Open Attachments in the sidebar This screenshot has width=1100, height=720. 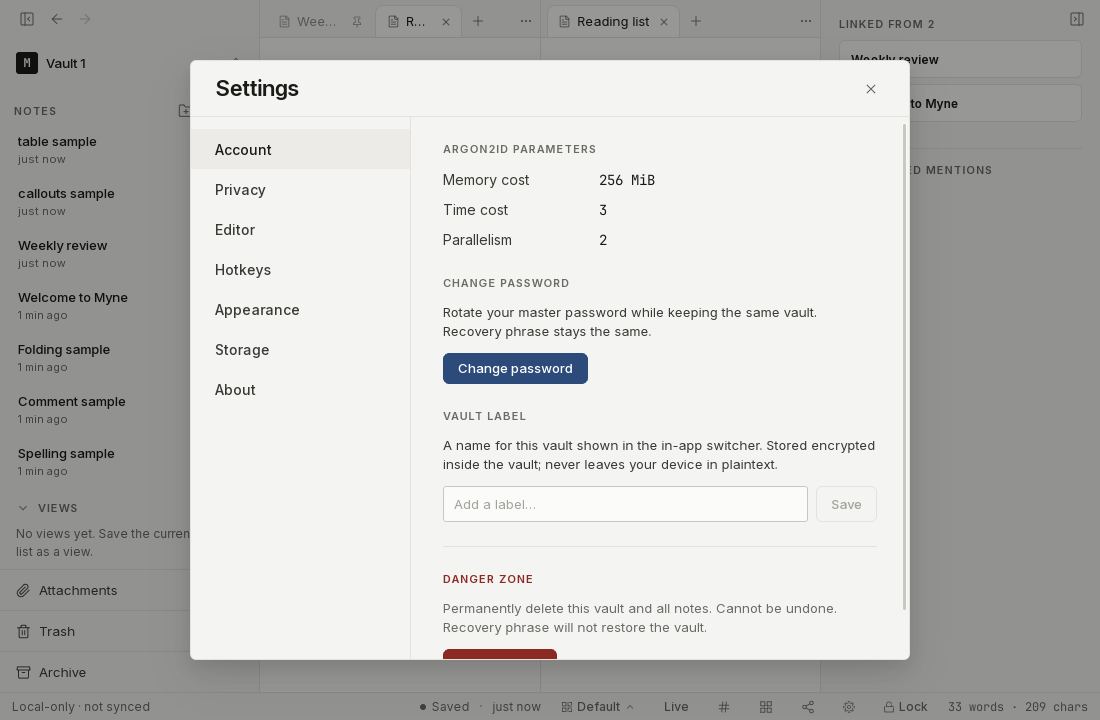(x=95, y=590)
